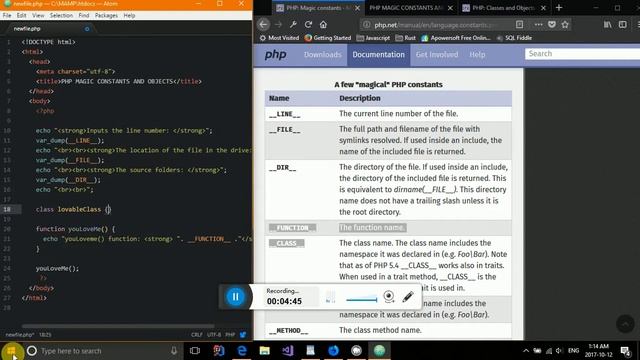Switch to PHP: Classes and Objects tab

(x=504, y=8)
